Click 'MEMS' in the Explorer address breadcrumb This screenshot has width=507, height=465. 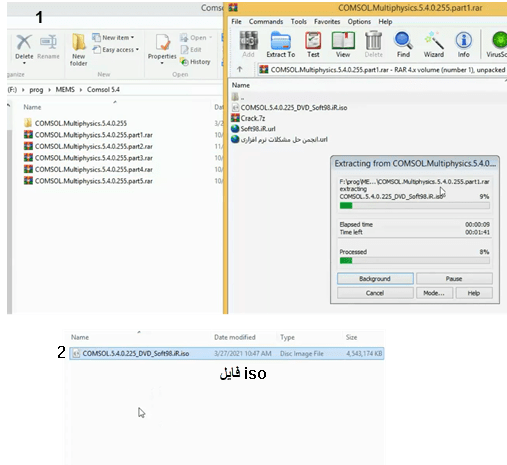point(65,90)
